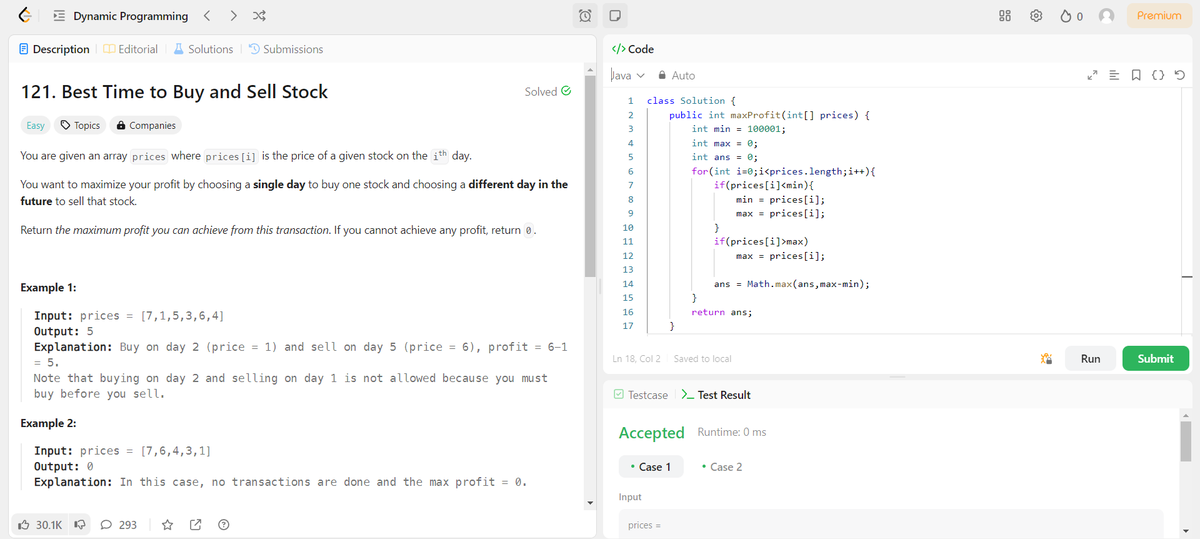Open the Solutions tab
The height and width of the screenshot is (539, 1200).
[x=203, y=49]
